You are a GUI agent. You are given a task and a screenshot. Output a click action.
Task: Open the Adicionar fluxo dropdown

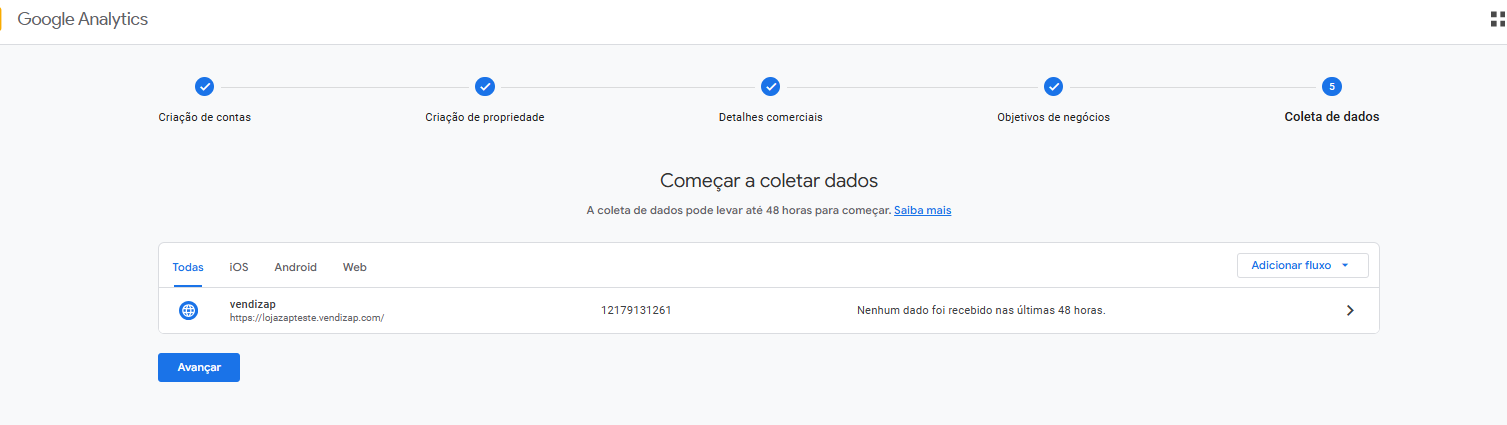[x=1302, y=265]
